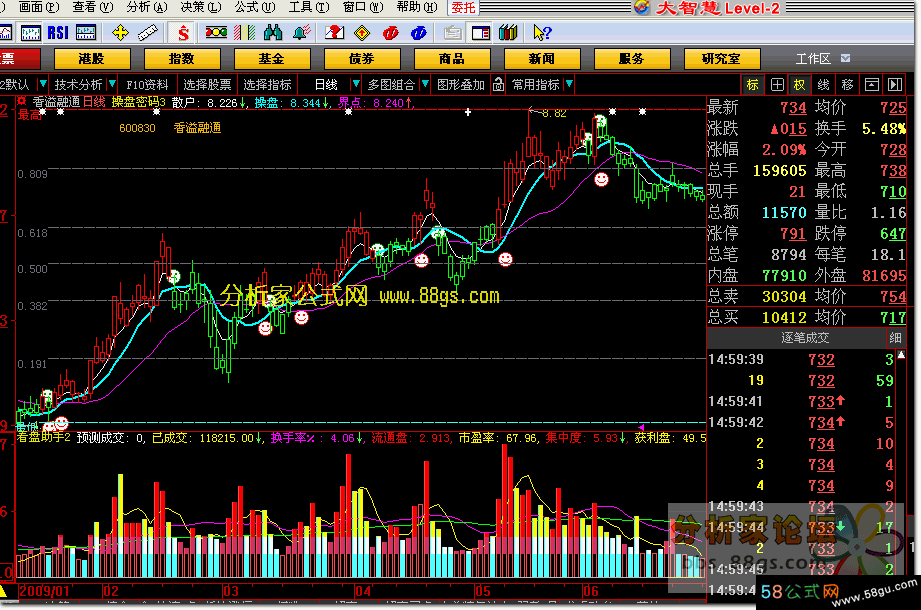This screenshot has width=921, height=610.
Task: Expand the 日线 period dropdown arrow
Action: 355,85
